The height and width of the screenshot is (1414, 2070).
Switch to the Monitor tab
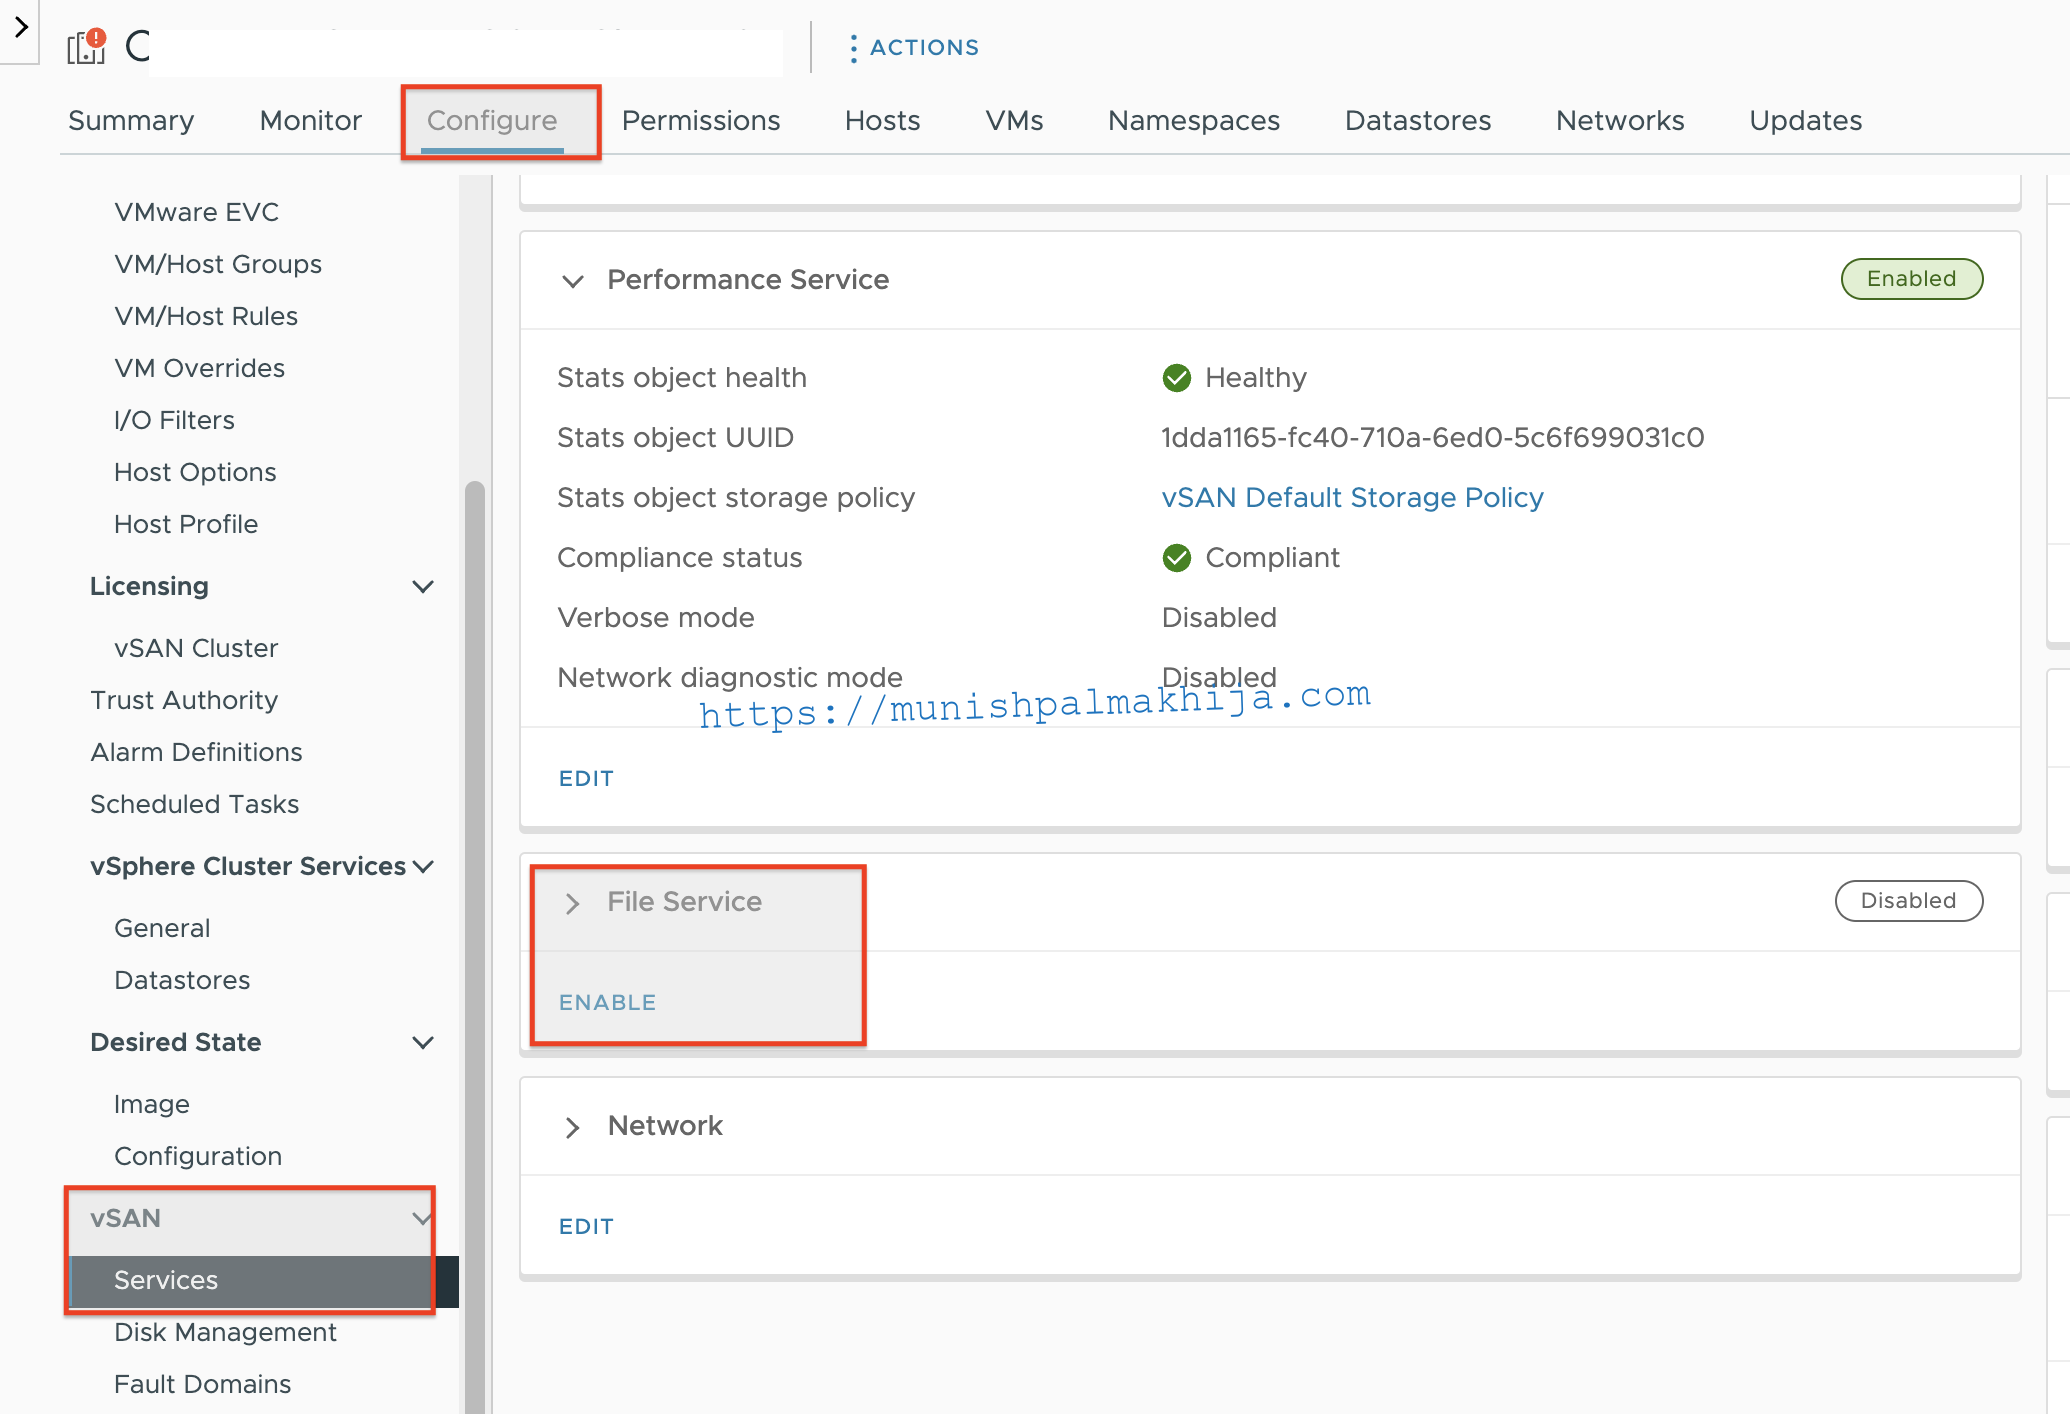coord(310,121)
